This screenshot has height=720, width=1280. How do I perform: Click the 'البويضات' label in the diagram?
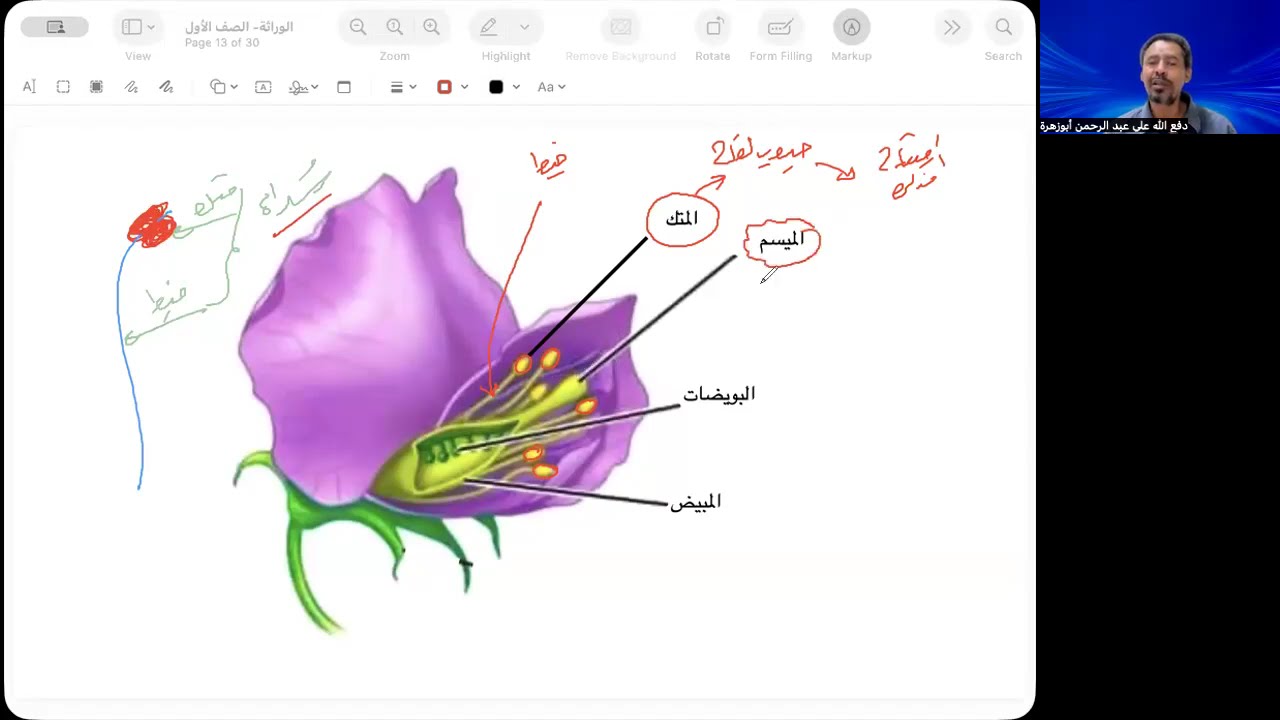pos(719,395)
